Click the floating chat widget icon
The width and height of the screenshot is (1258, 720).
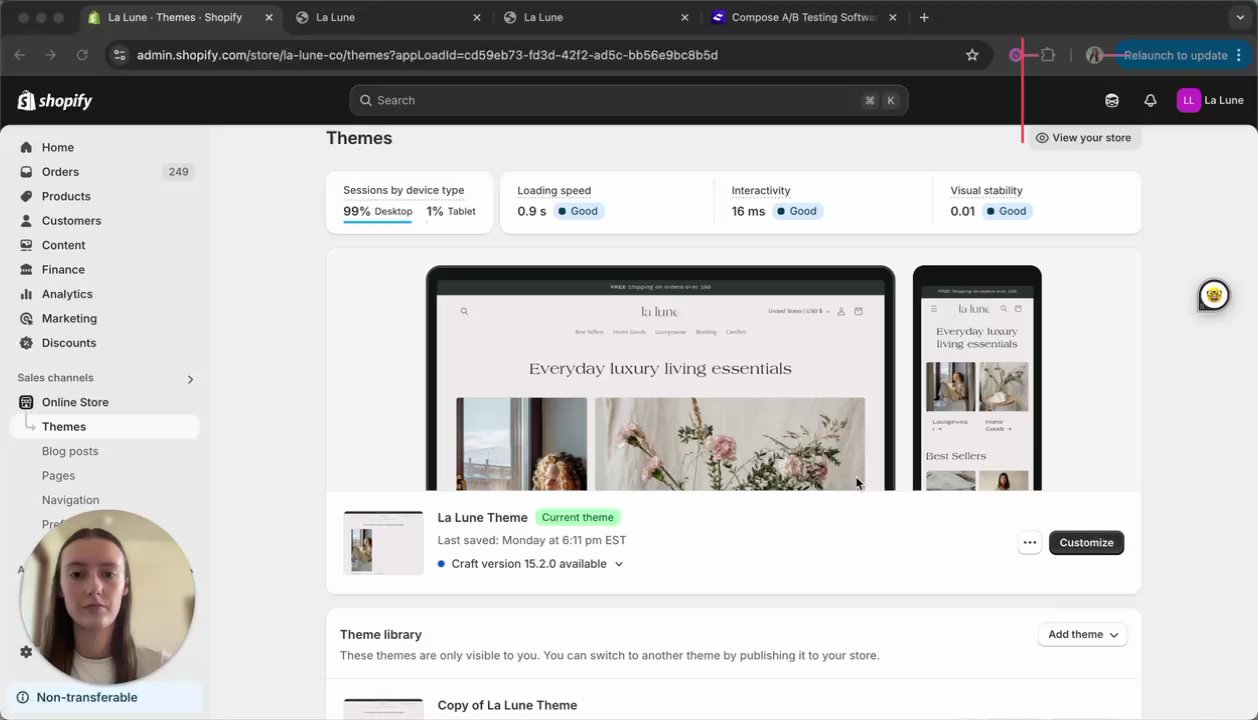[1214, 295]
